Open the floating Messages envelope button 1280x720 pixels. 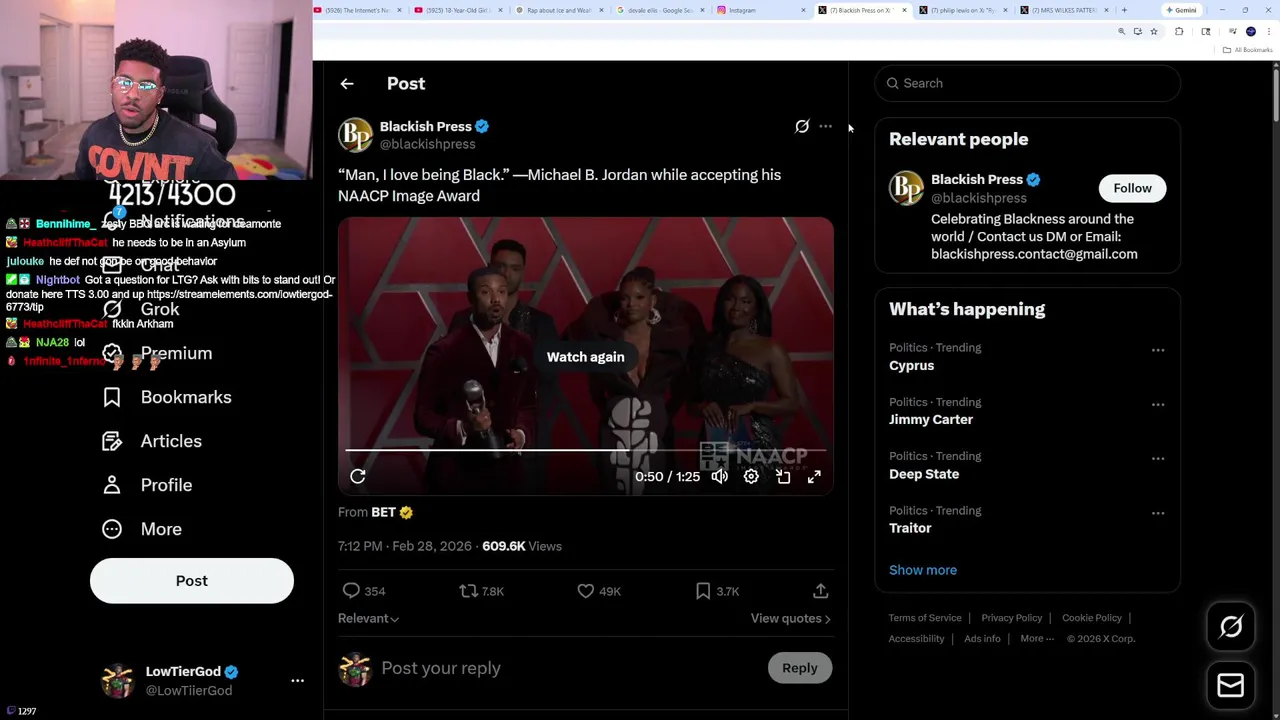(x=1231, y=685)
